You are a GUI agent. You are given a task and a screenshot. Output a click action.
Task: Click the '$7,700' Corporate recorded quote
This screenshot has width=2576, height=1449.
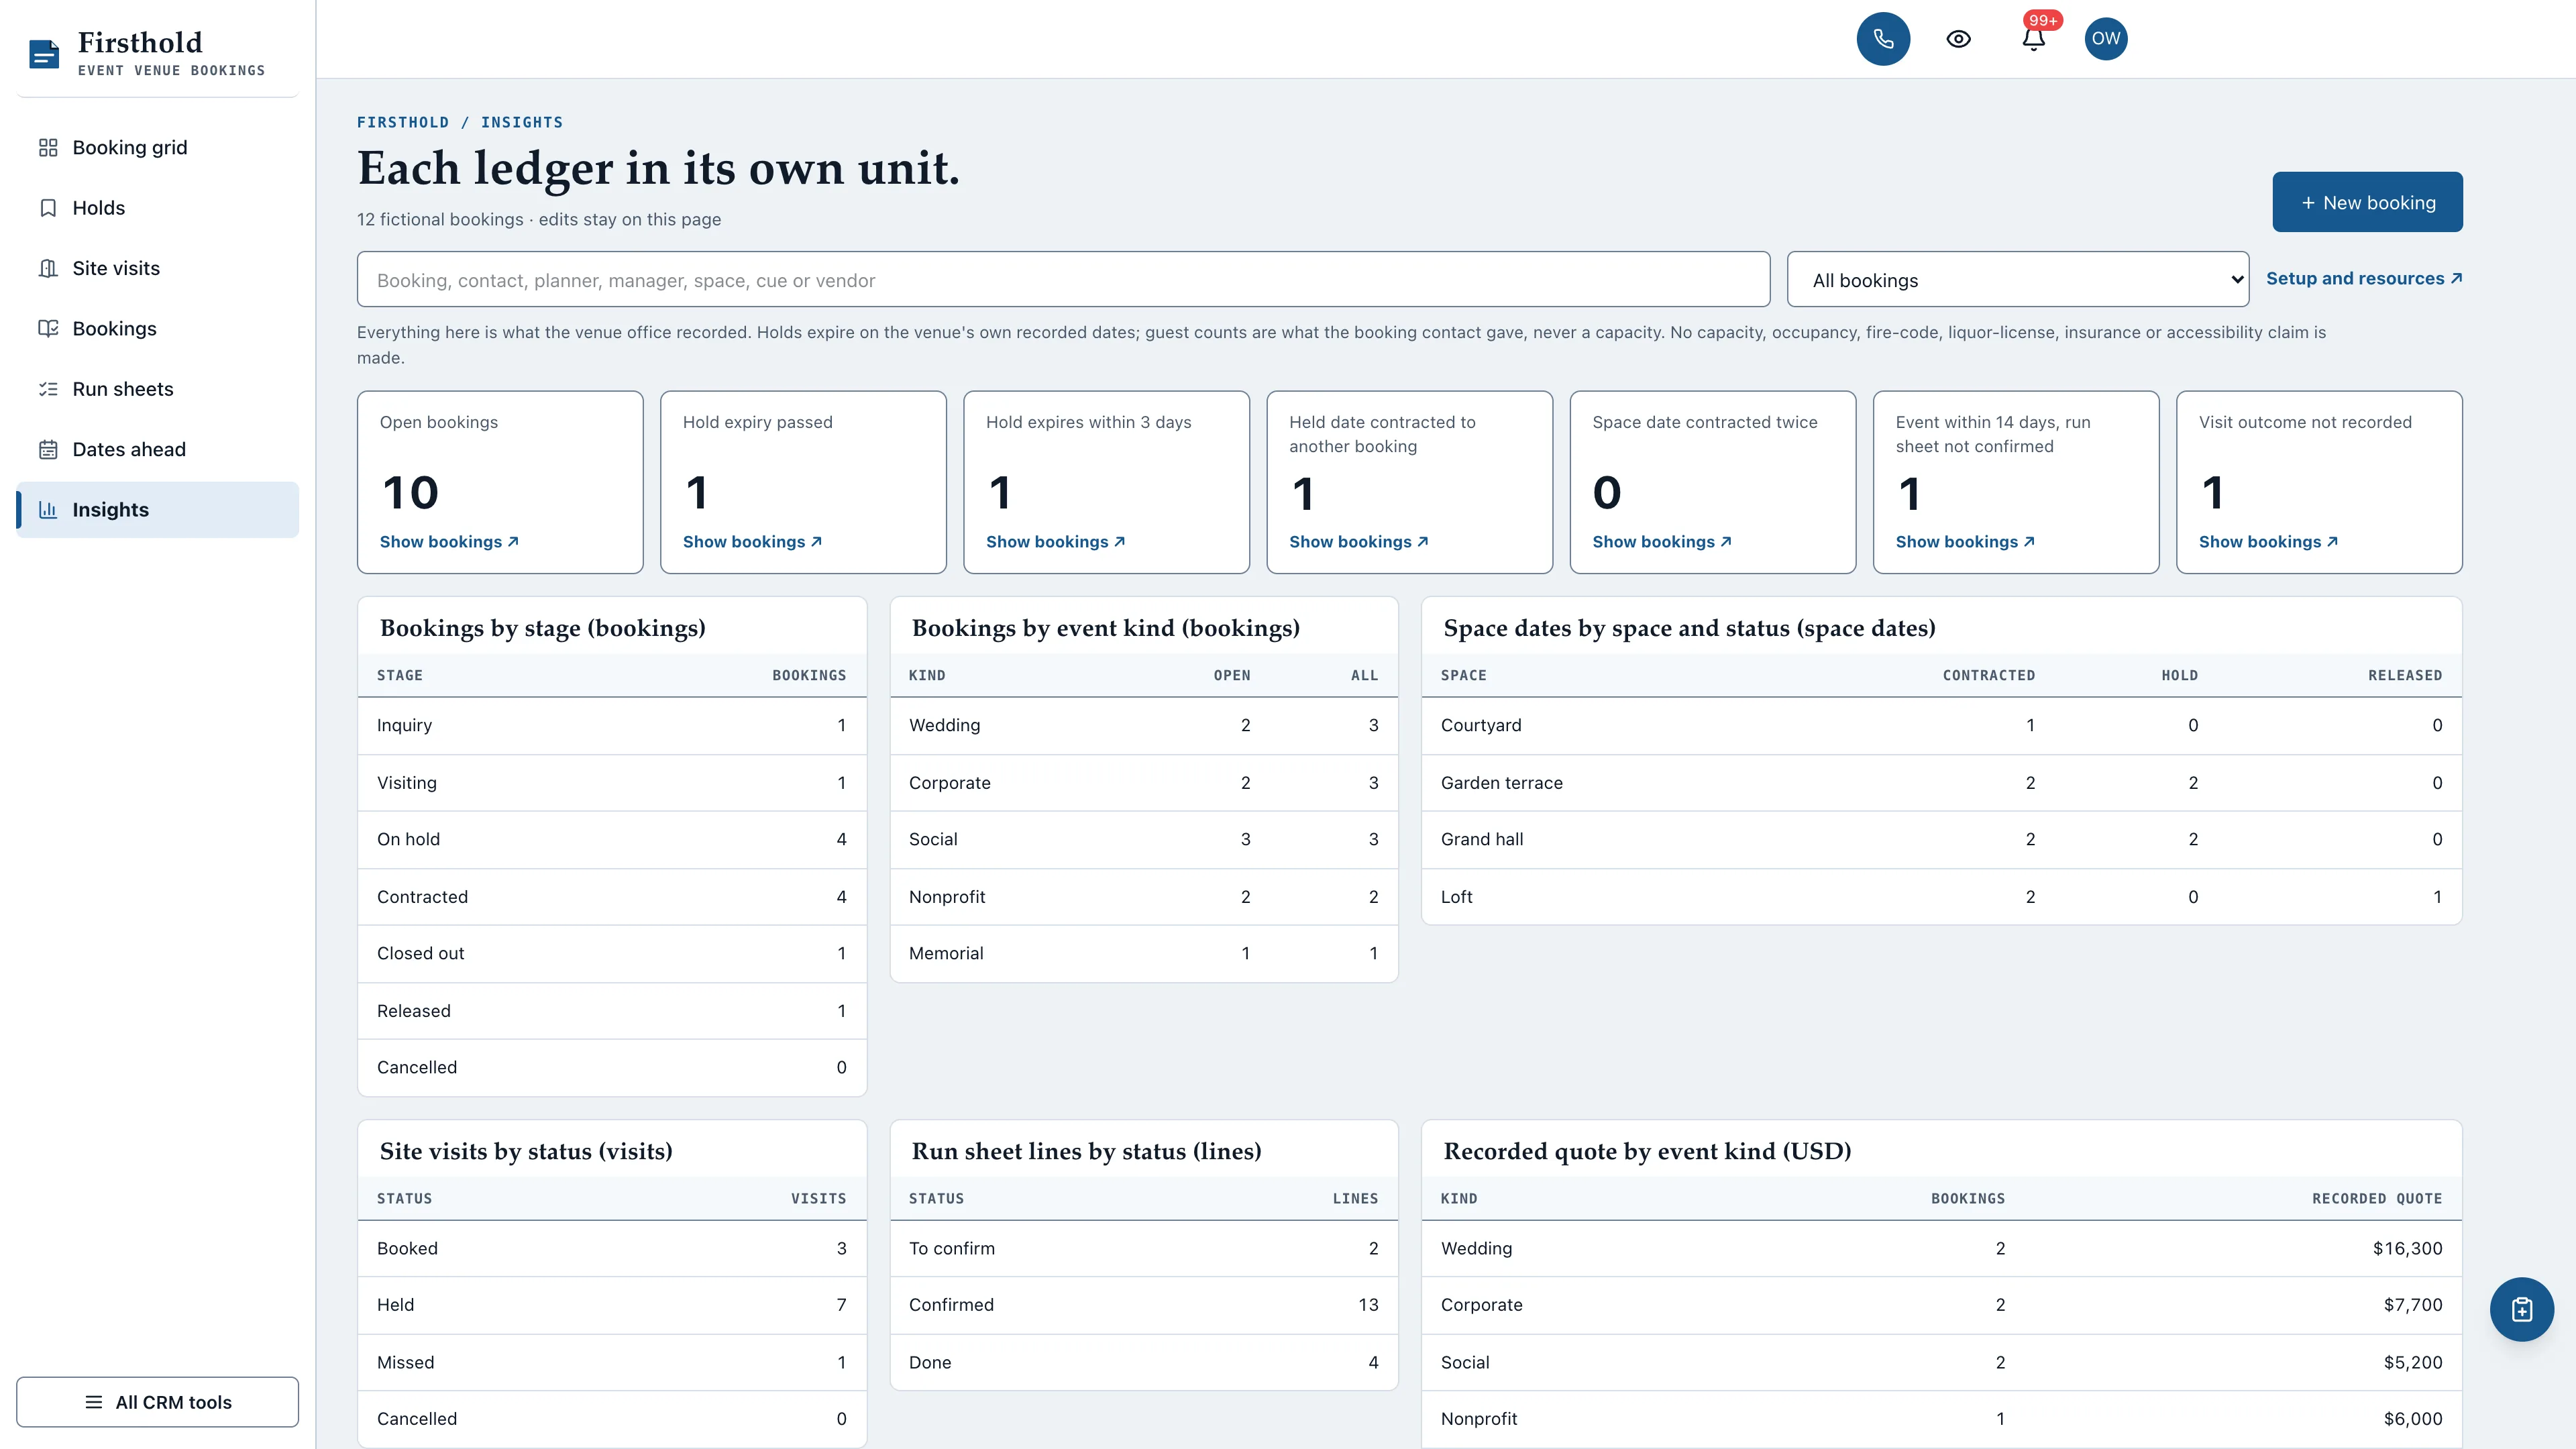(x=2412, y=1305)
